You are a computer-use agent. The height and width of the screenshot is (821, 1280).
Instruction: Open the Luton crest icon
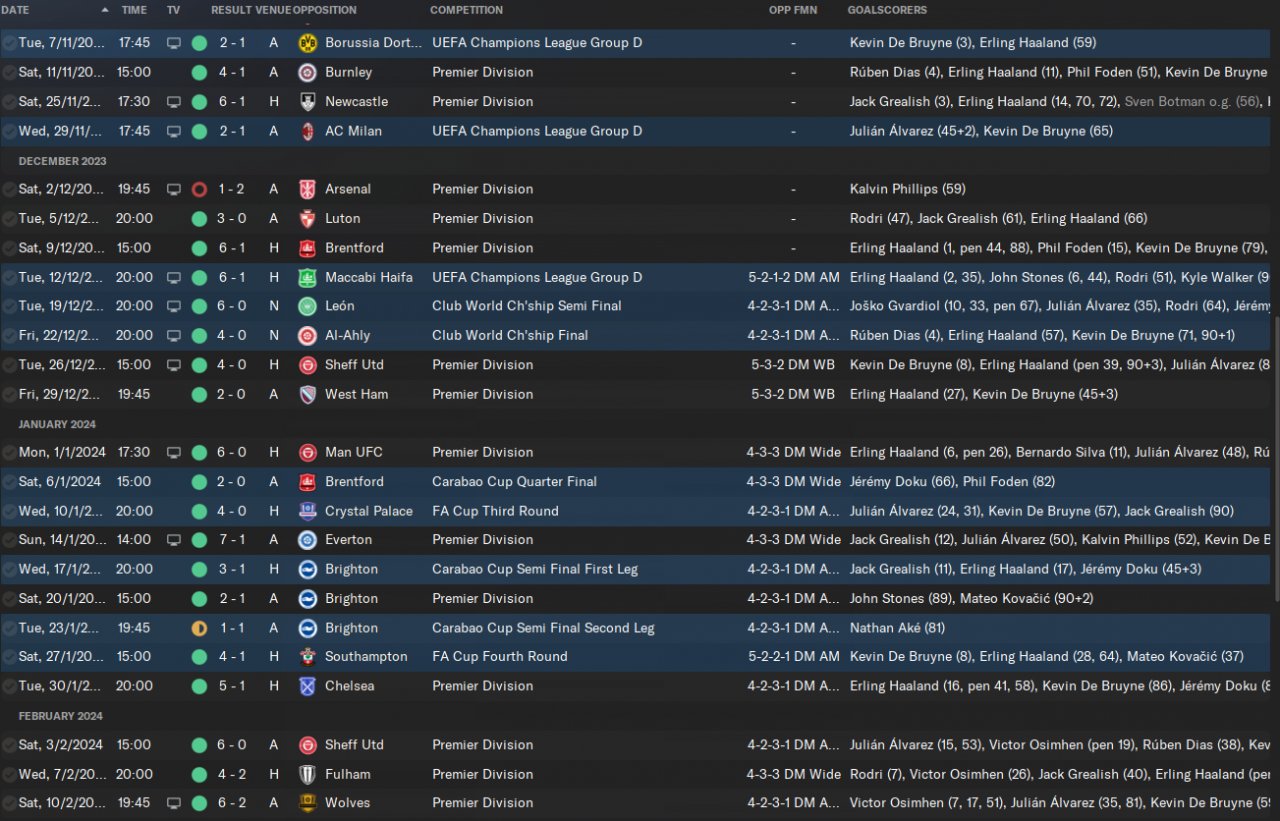[307, 218]
